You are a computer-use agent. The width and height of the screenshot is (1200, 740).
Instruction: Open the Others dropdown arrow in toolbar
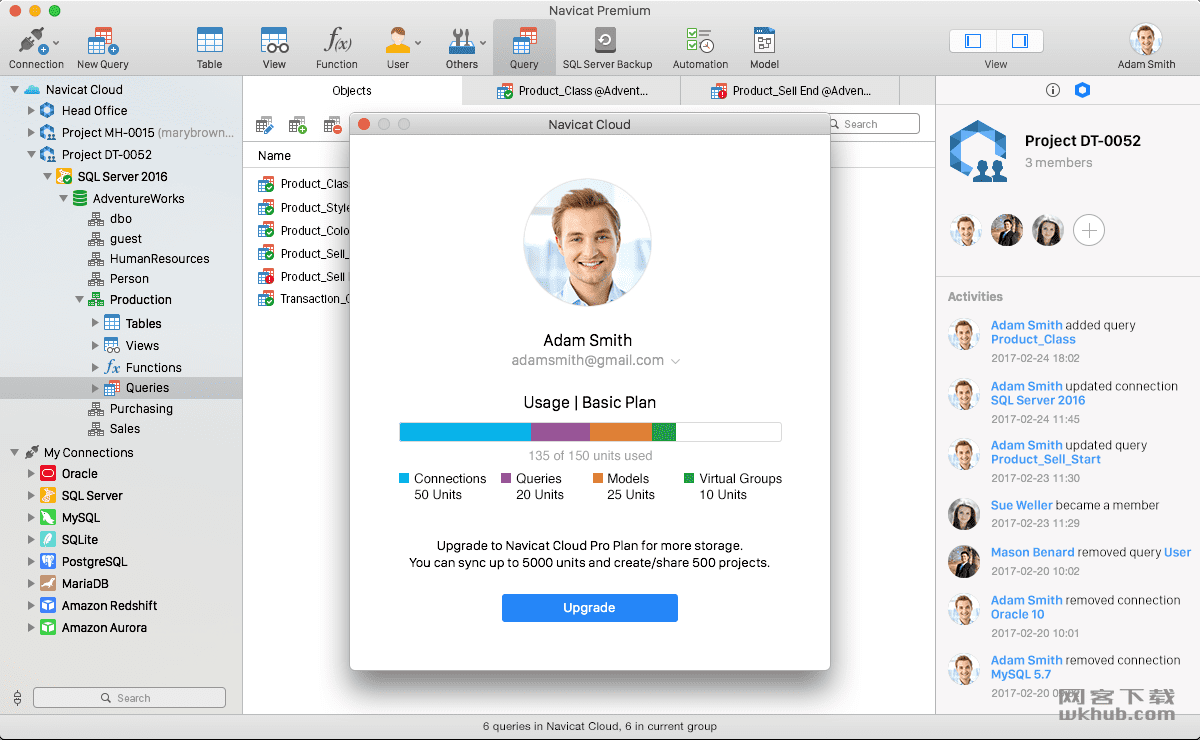483,42
